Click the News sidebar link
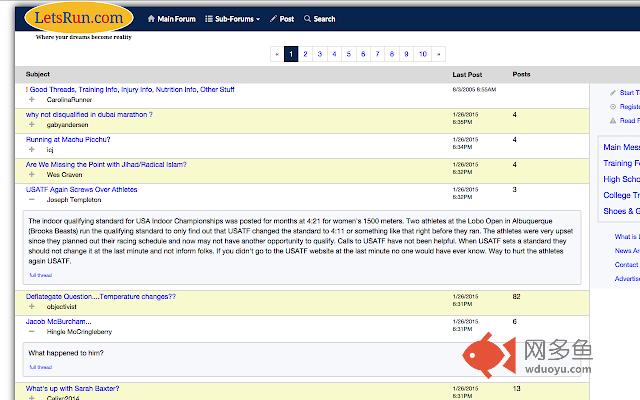 tap(627, 251)
